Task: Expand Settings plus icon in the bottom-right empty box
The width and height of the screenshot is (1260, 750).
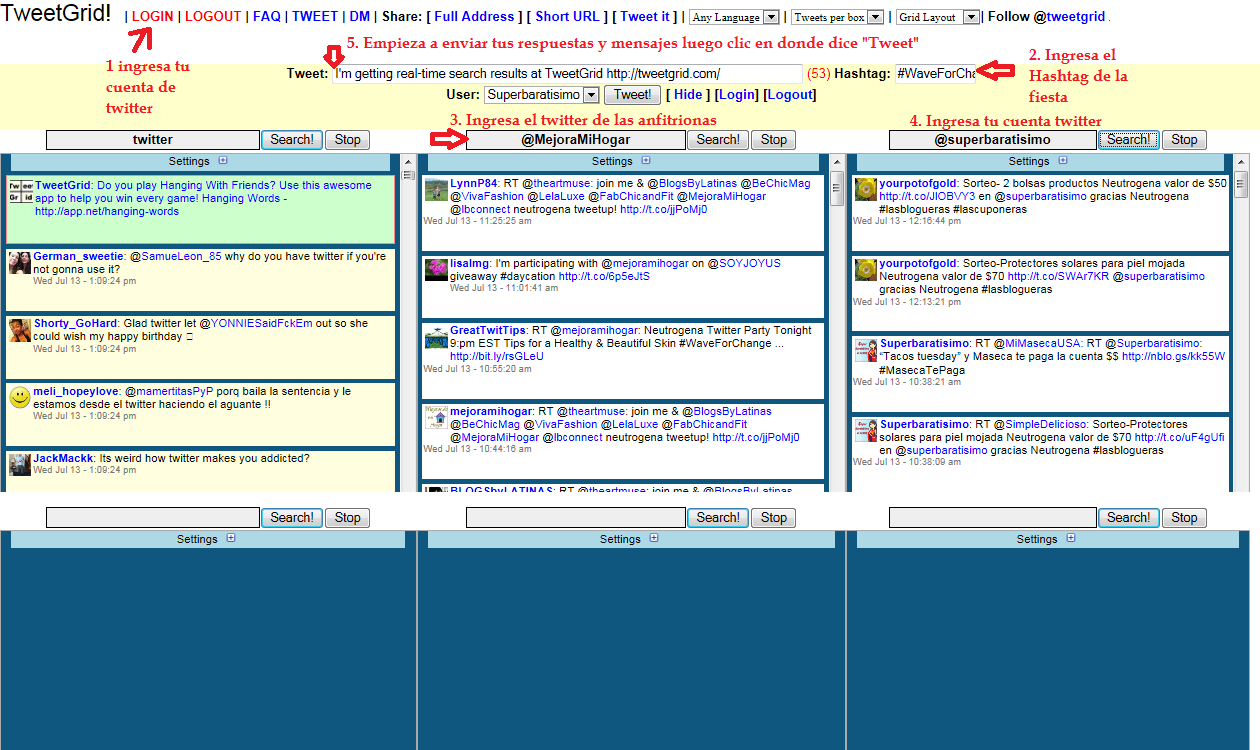Action: (1071, 538)
